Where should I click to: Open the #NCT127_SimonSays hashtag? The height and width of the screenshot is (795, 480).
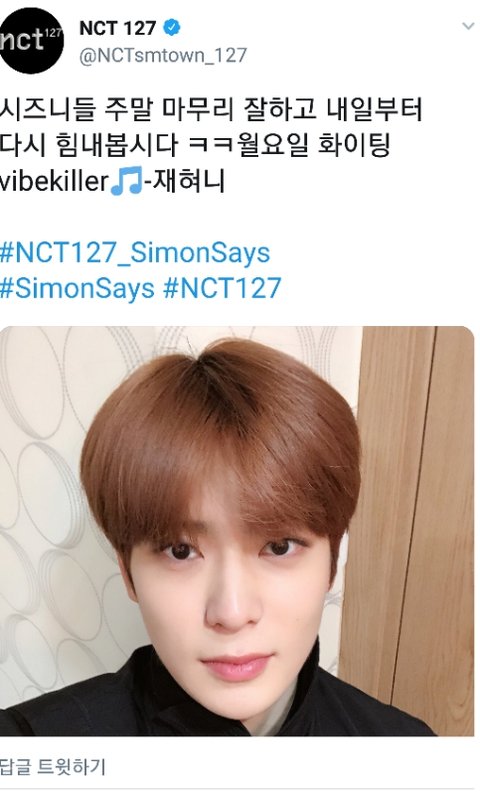[x=135, y=252]
